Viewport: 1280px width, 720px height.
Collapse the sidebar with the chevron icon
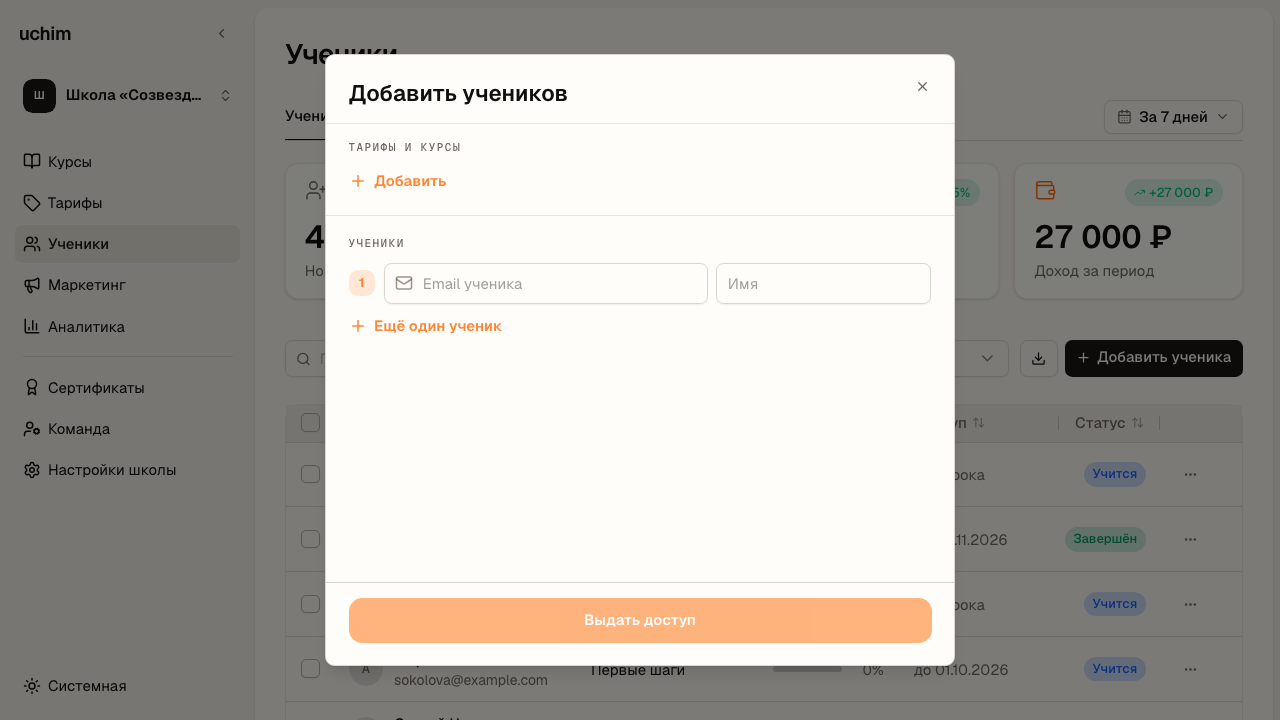pos(222,34)
